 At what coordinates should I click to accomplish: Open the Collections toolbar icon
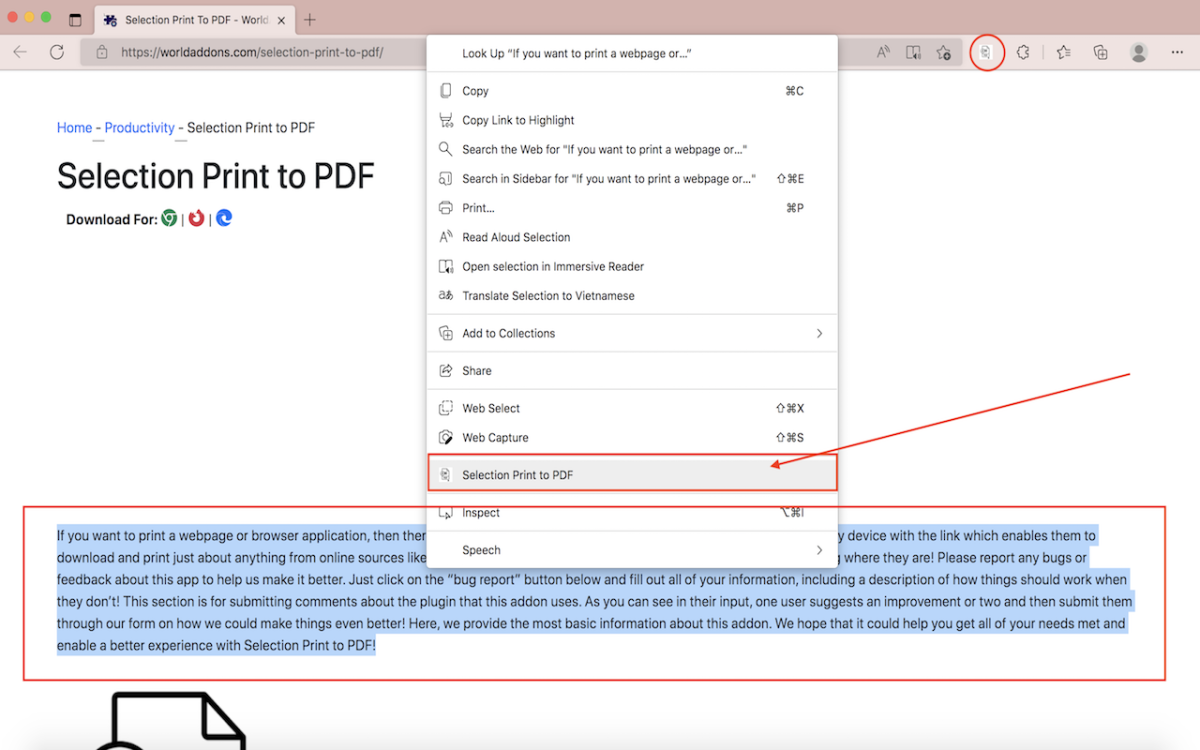[1100, 52]
